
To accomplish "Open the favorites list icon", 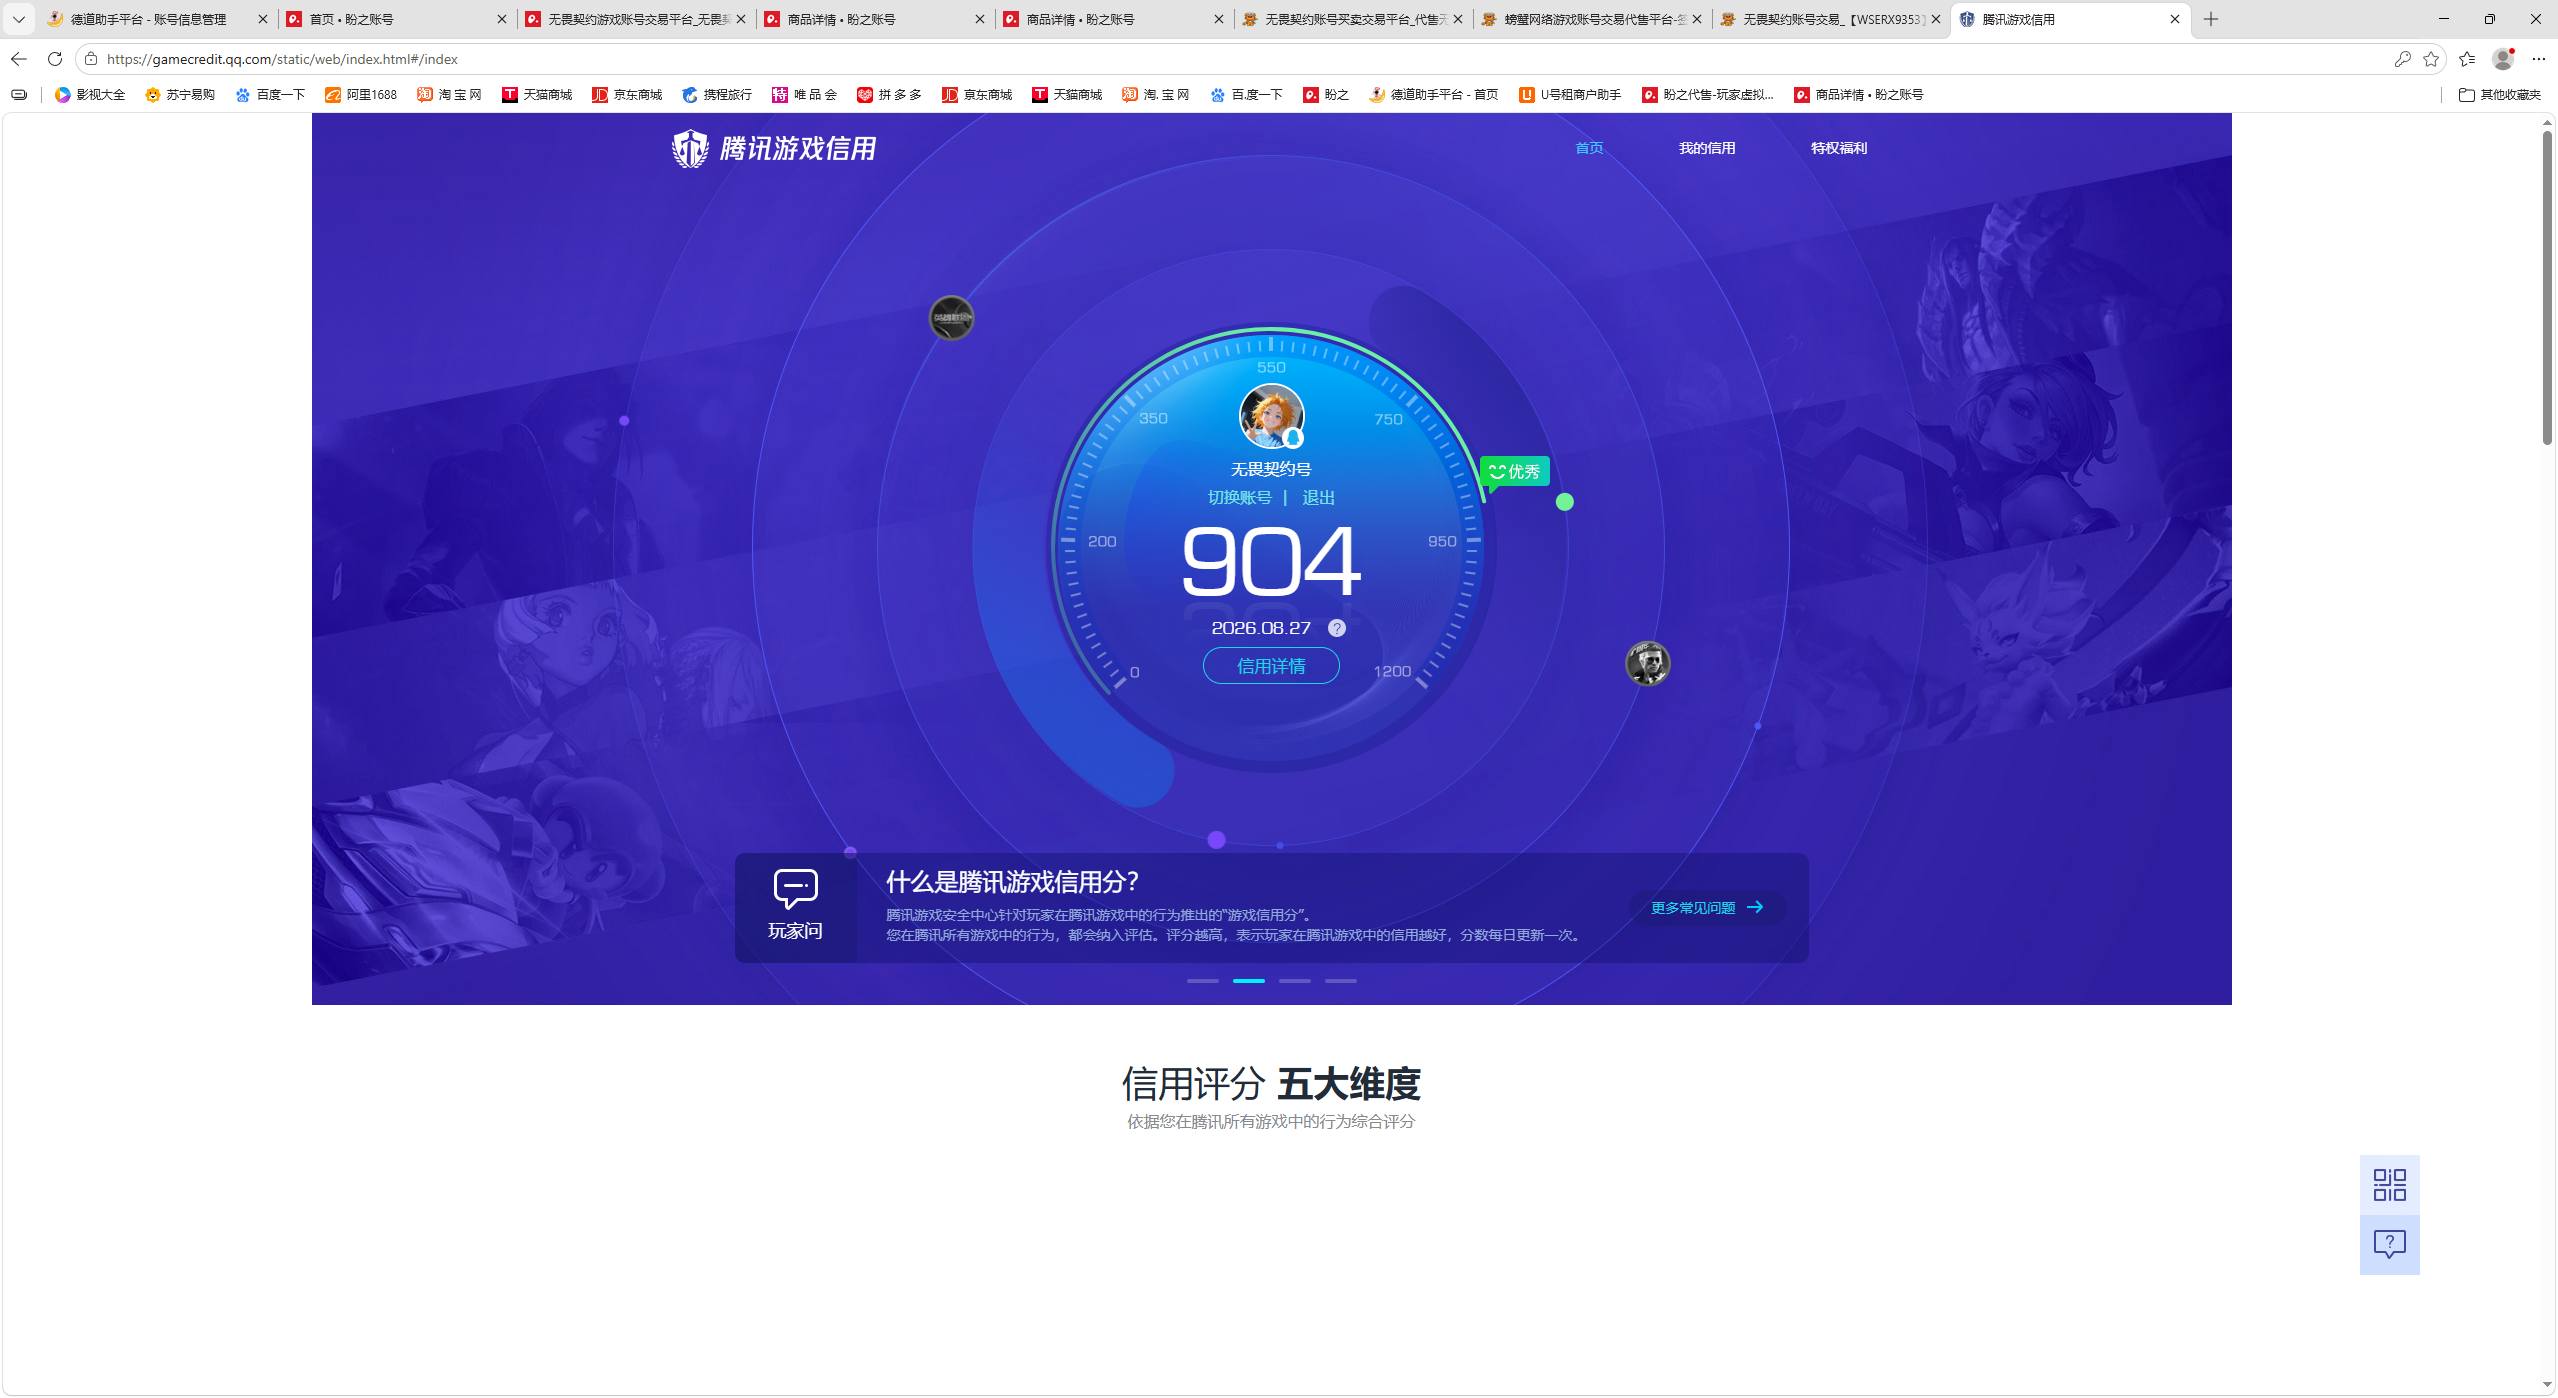I will click(x=2467, y=59).
